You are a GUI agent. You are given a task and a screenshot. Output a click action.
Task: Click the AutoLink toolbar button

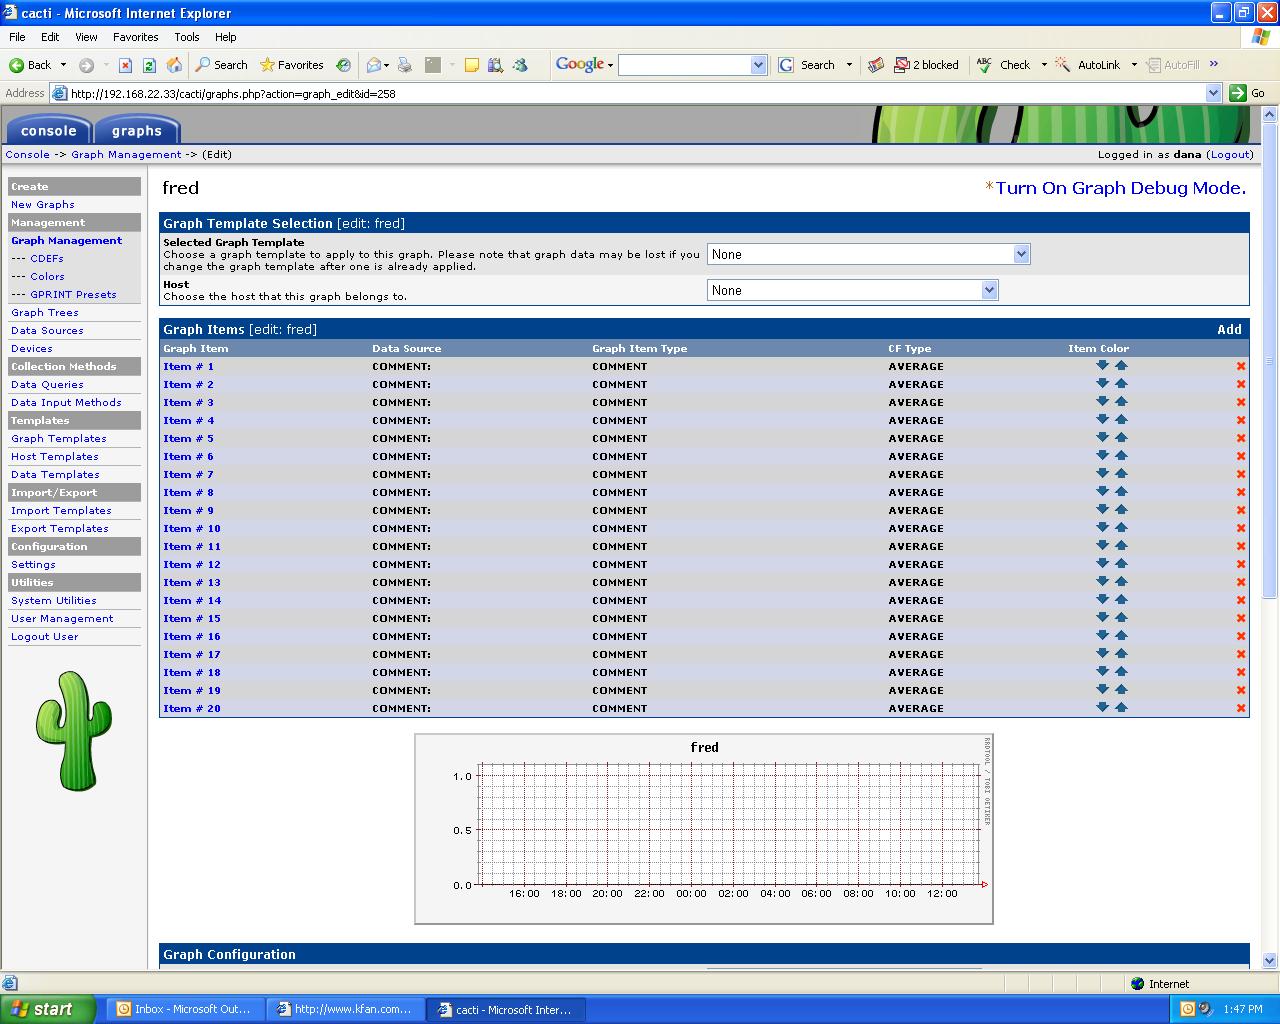(x=1087, y=65)
